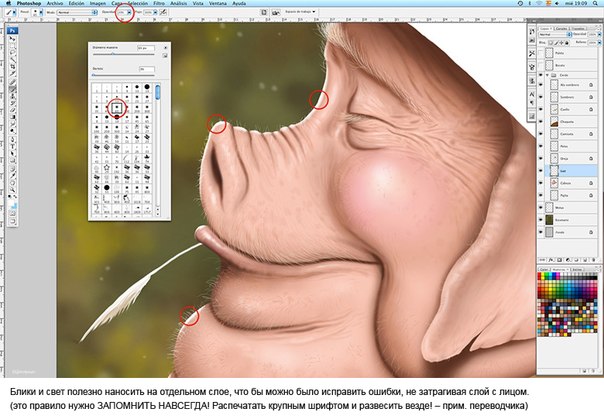Collapse the Cerdo group triangle

(x=547, y=75)
